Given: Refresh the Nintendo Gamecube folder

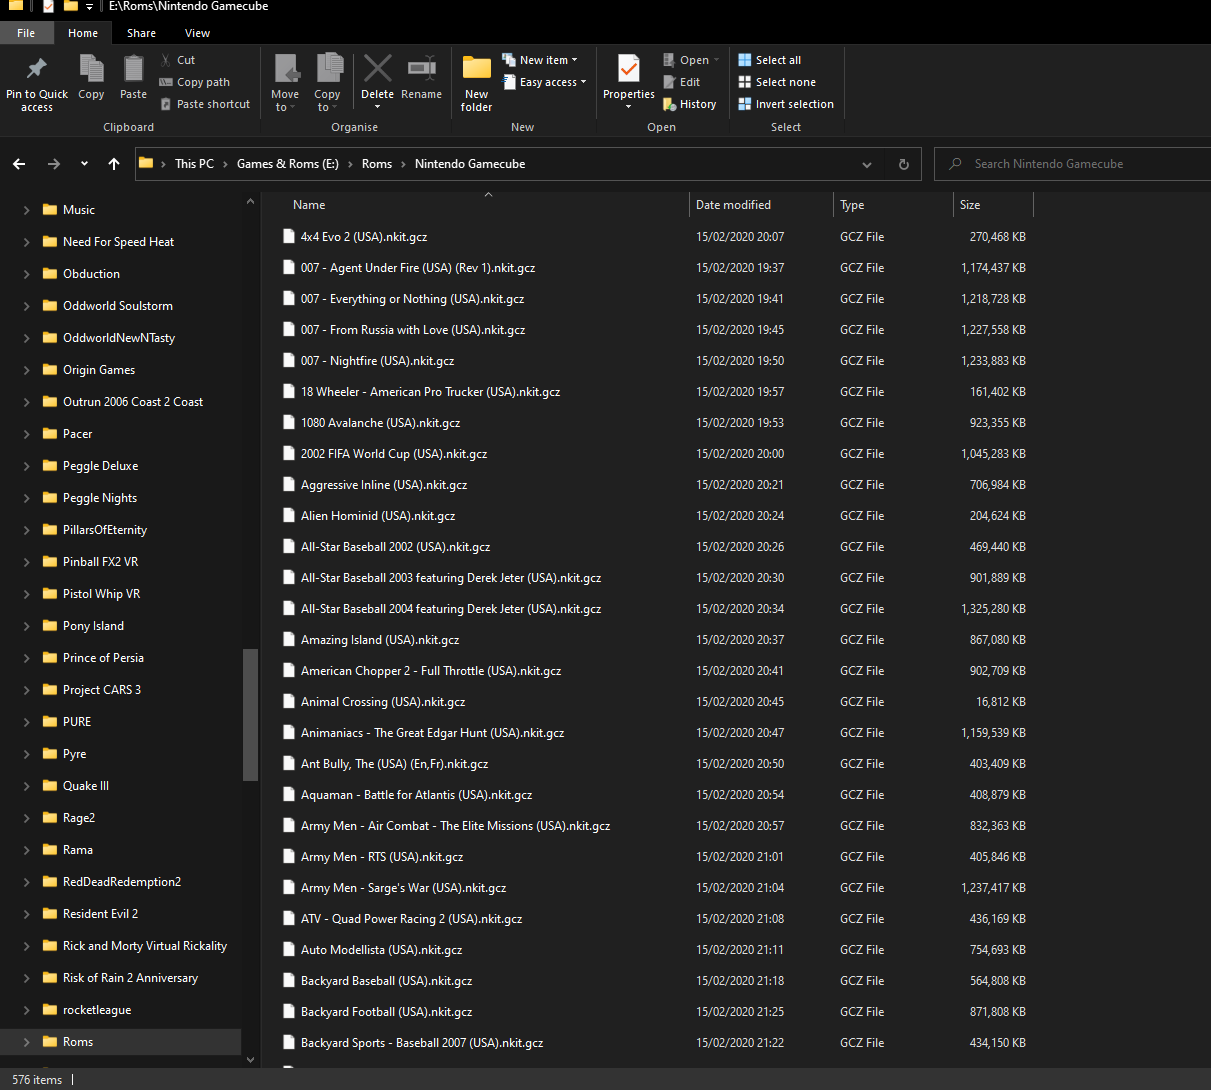Looking at the screenshot, I should [x=904, y=164].
